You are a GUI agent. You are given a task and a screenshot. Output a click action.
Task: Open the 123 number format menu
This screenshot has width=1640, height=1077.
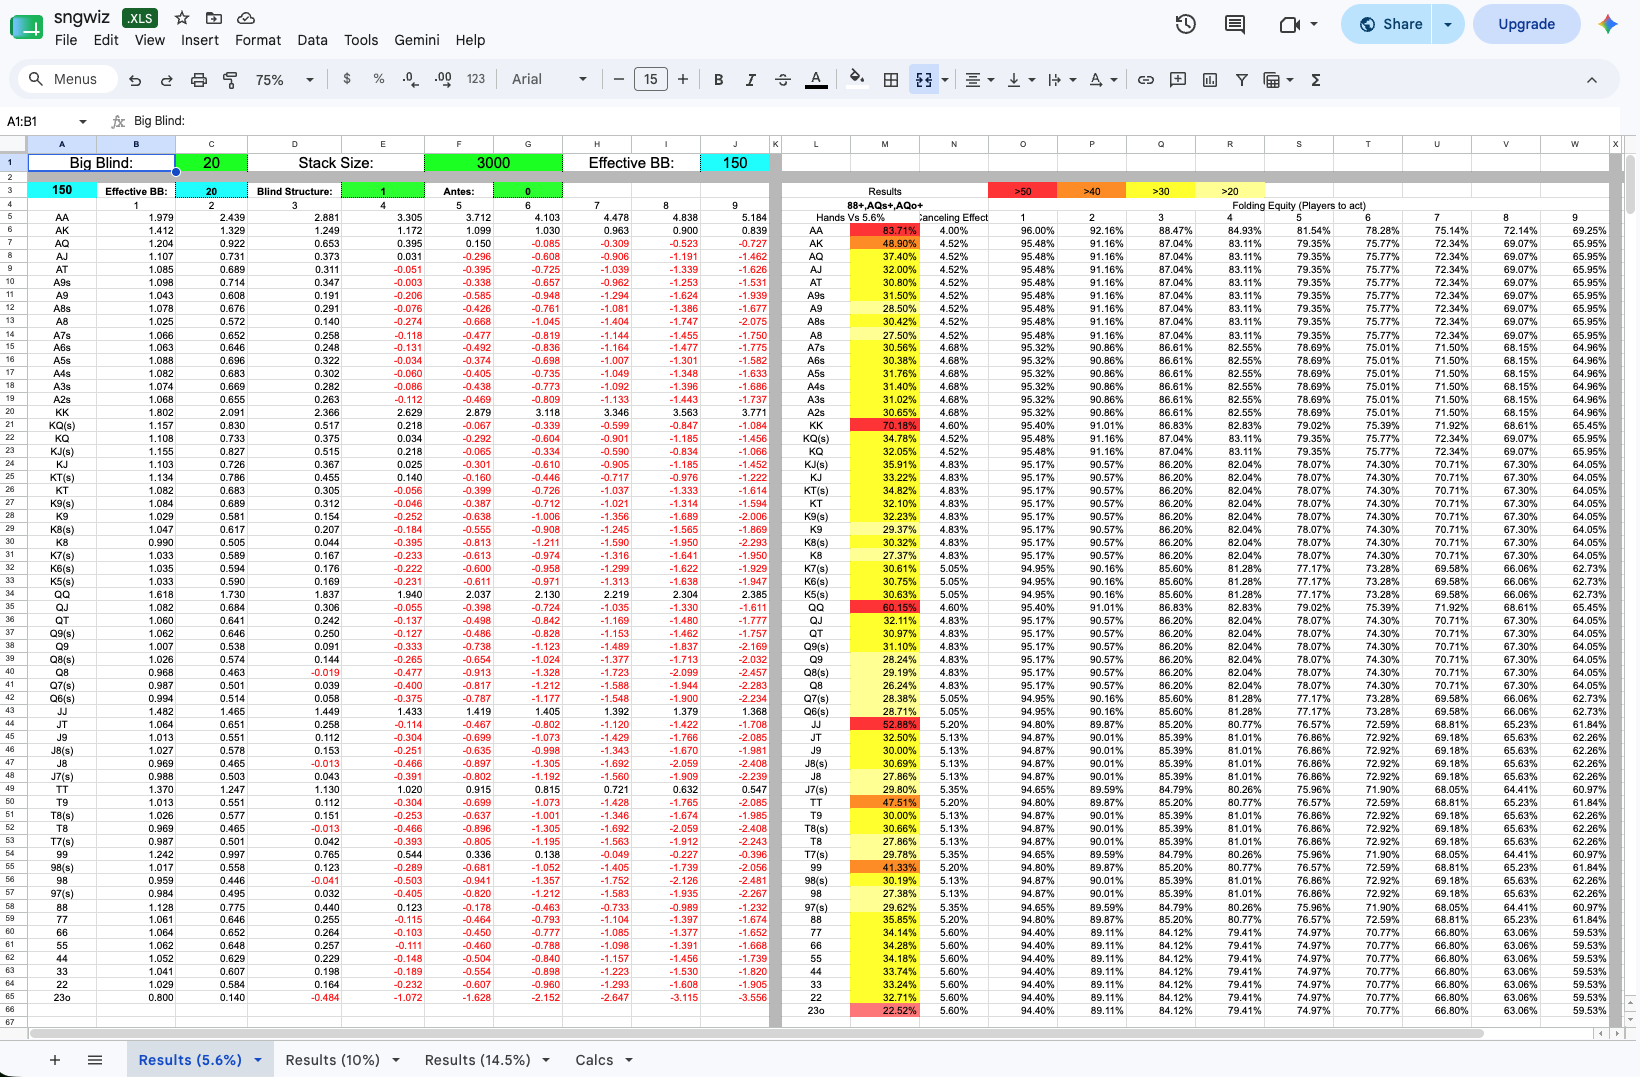(x=476, y=79)
